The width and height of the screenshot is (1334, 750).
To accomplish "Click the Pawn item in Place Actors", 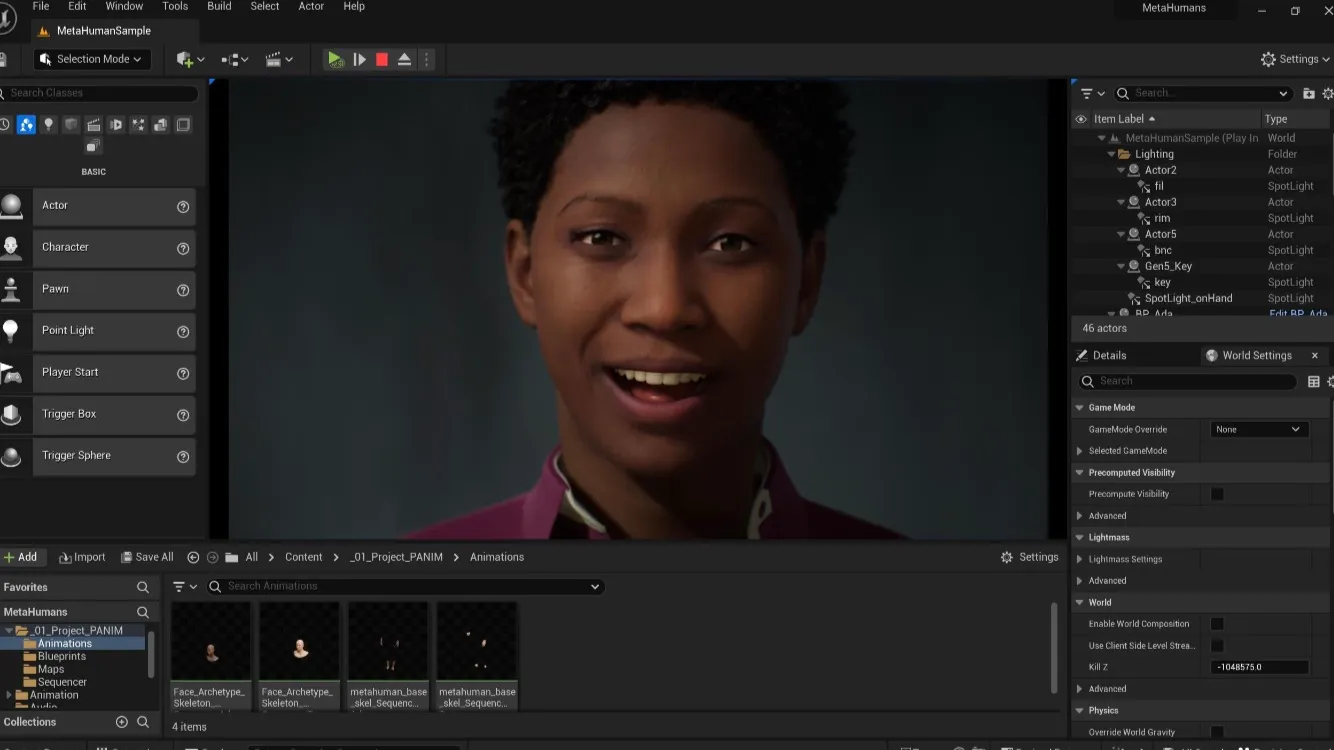I will point(98,289).
